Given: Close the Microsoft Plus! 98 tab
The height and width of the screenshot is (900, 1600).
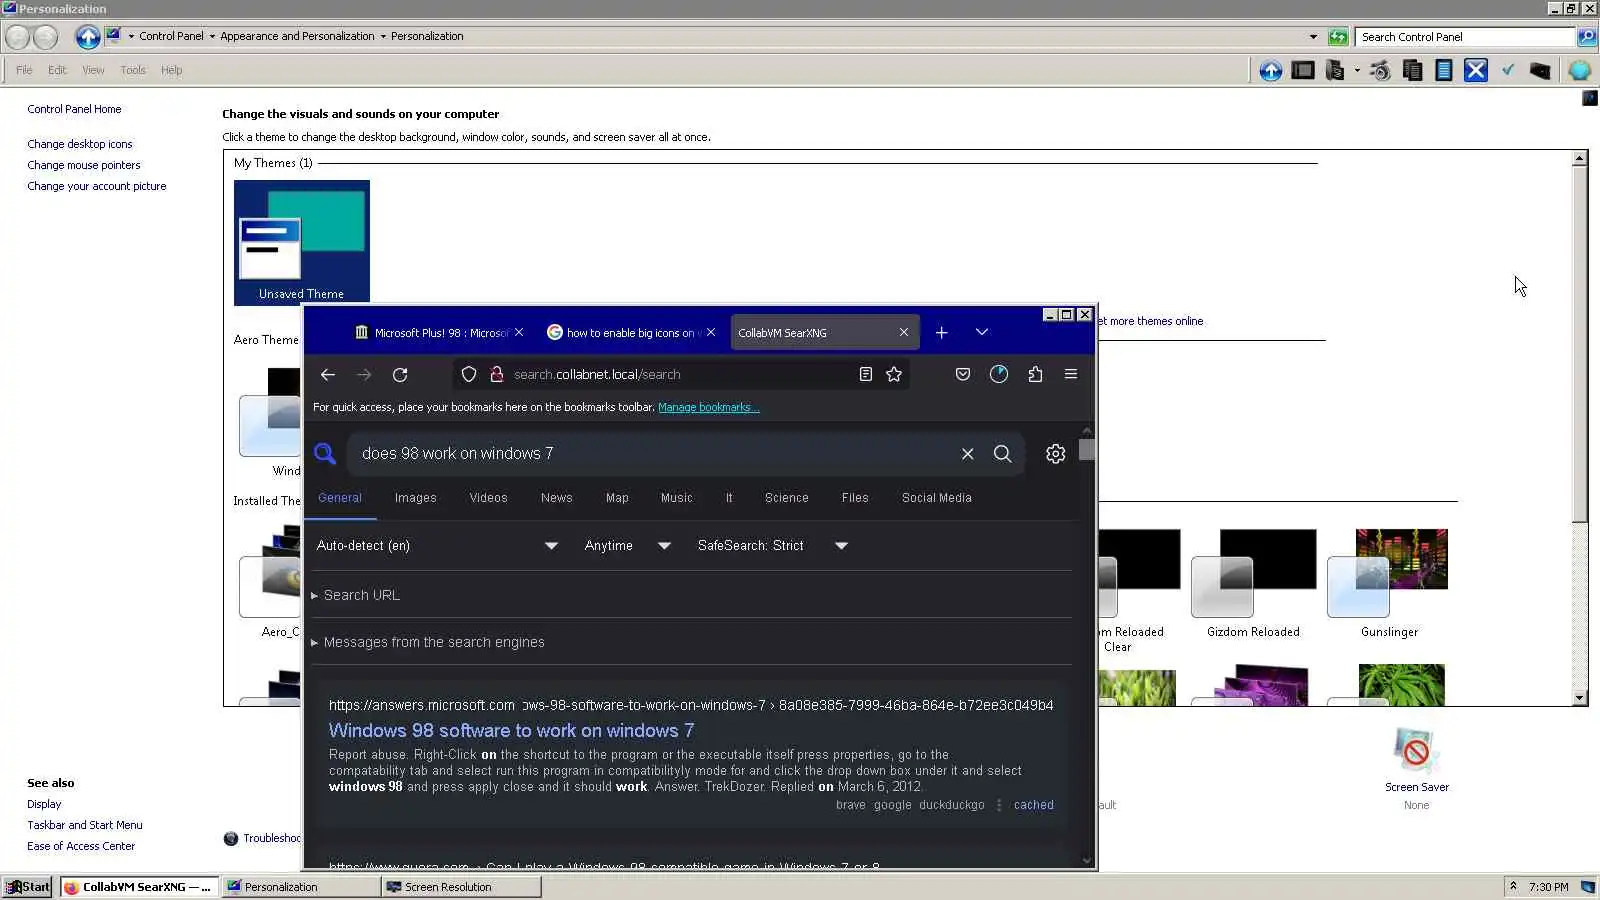Looking at the screenshot, I should pyautogui.click(x=519, y=333).
